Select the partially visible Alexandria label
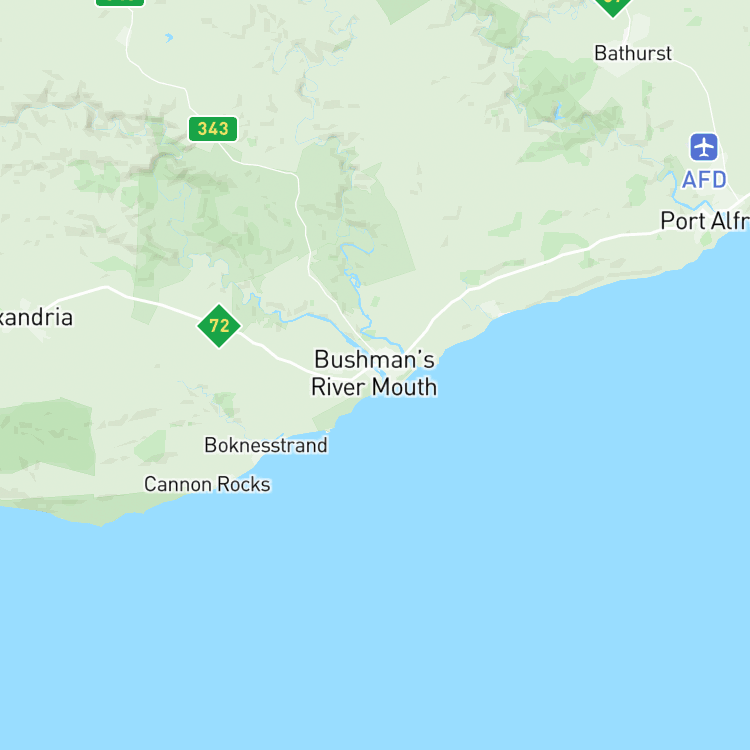Viewport: 750px width, 750px height. (36, 318)
